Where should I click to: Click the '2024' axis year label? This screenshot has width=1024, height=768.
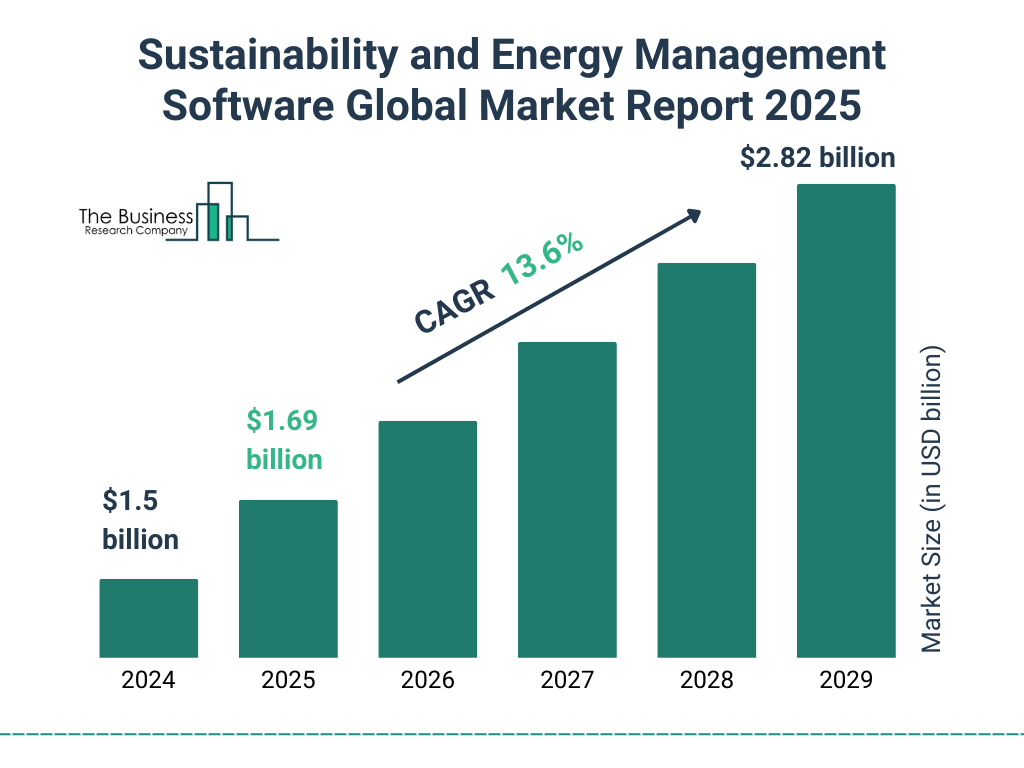[148, 680]
